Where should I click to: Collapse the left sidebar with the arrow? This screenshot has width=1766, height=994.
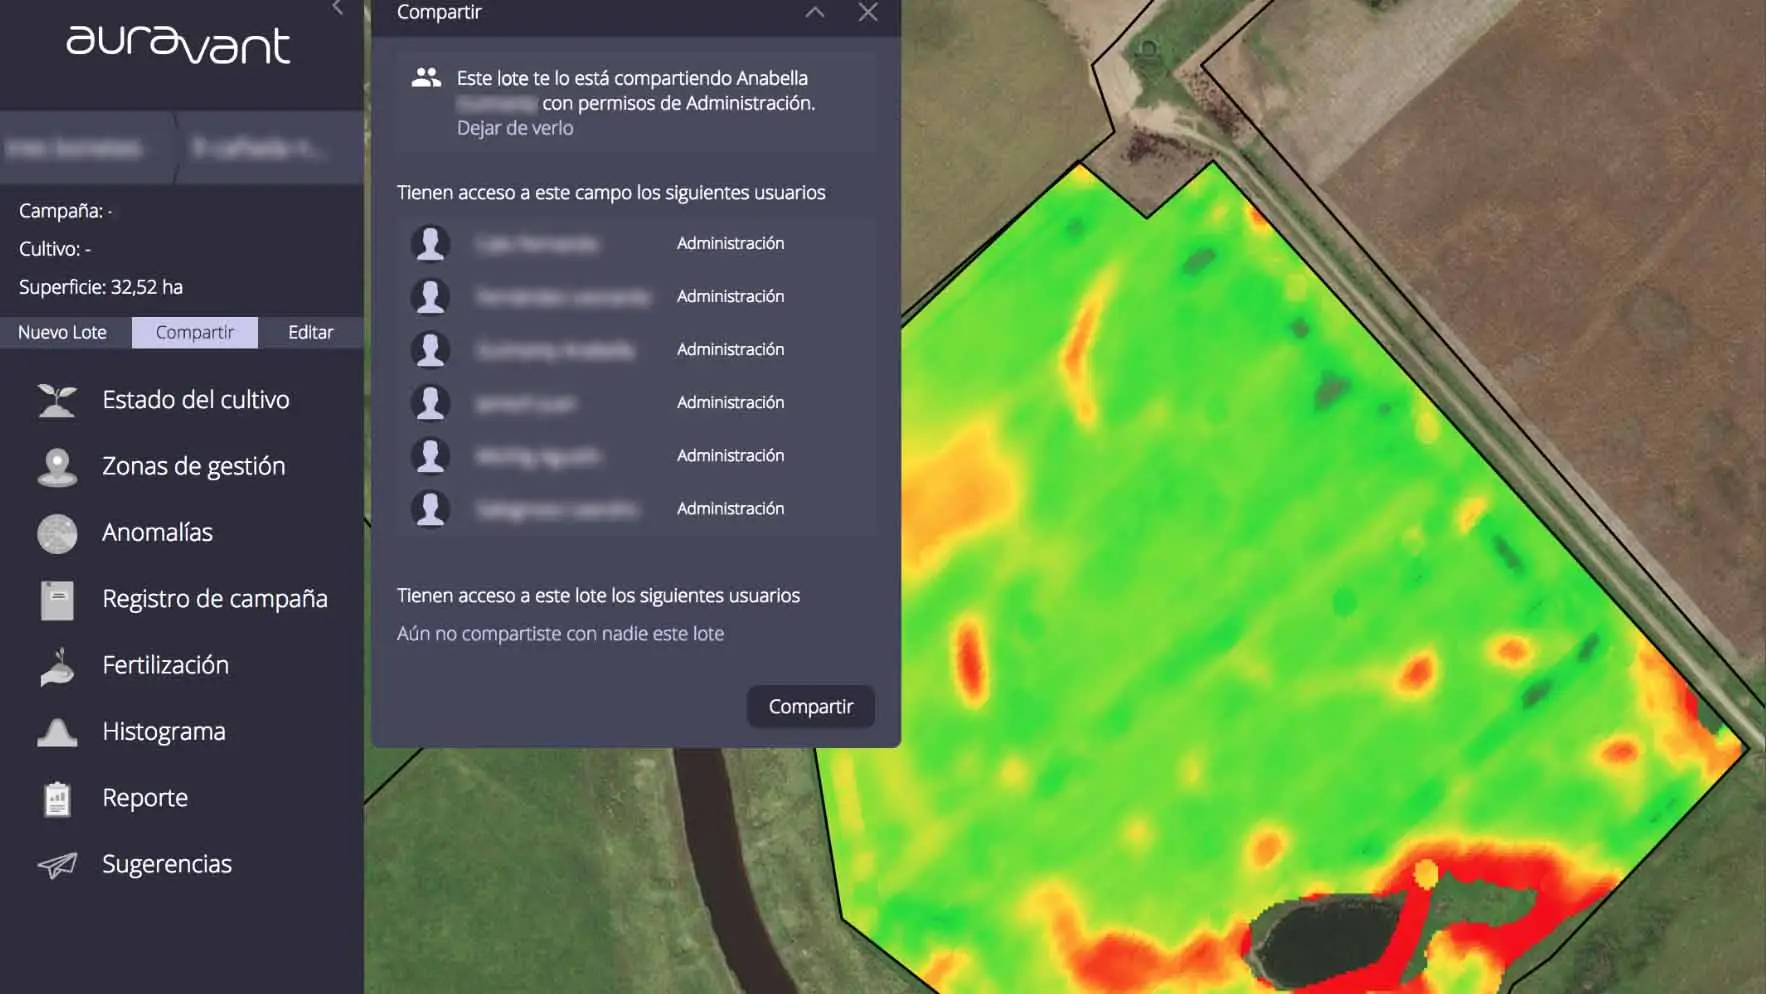[338, 8]
